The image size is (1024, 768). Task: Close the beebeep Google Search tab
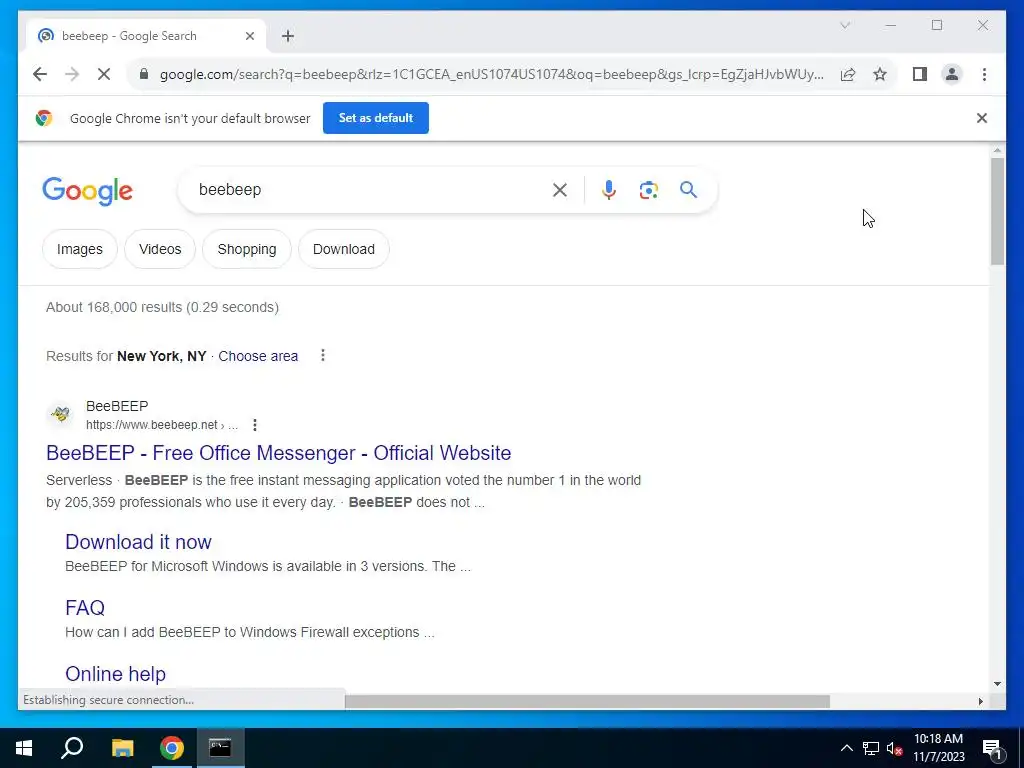249,36
